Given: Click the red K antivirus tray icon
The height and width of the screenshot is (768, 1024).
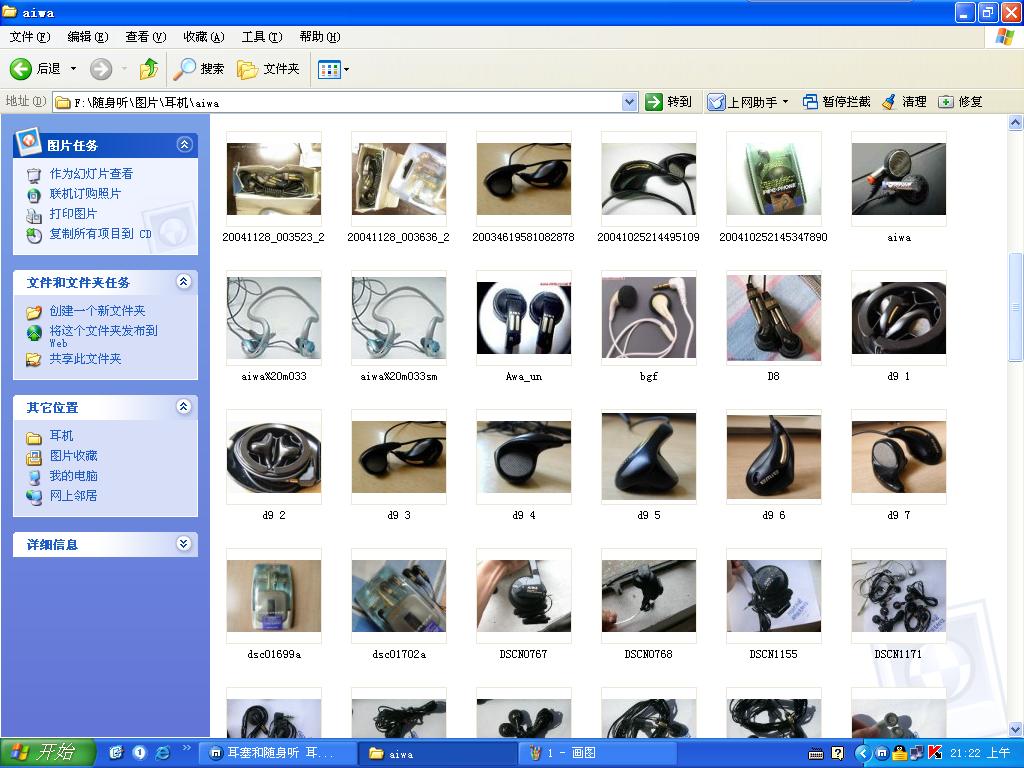Looking at the screenshot, I should coord(935,754).
